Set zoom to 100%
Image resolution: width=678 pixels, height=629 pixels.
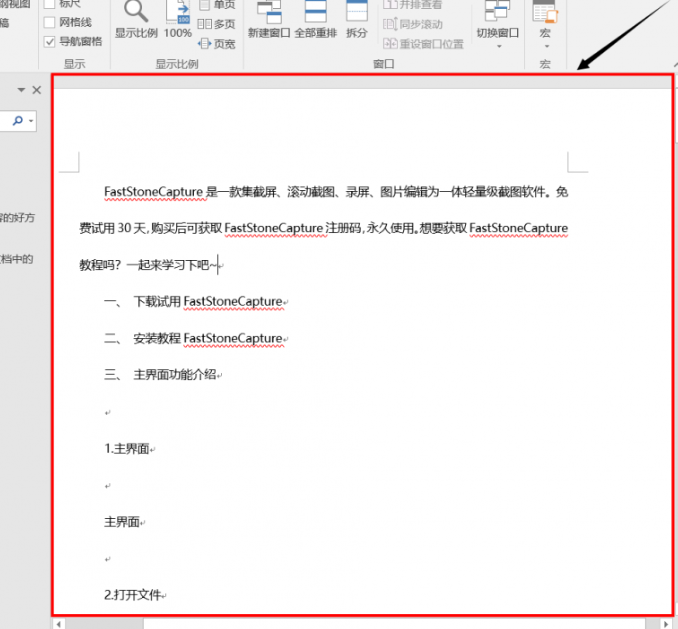coord(178,19)
